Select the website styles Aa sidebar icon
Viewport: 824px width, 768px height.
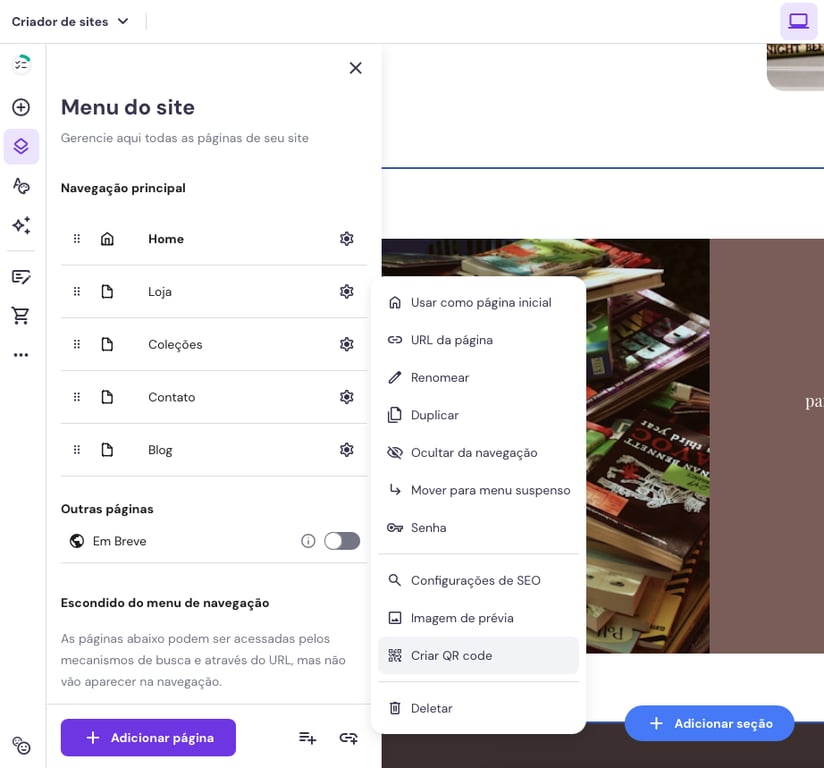click(21, 186)
